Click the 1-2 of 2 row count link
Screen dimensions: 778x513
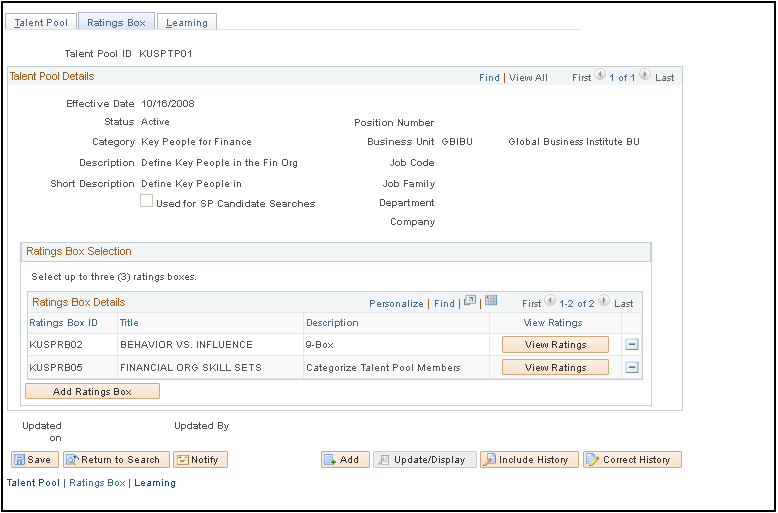click(x=577, y=304)
